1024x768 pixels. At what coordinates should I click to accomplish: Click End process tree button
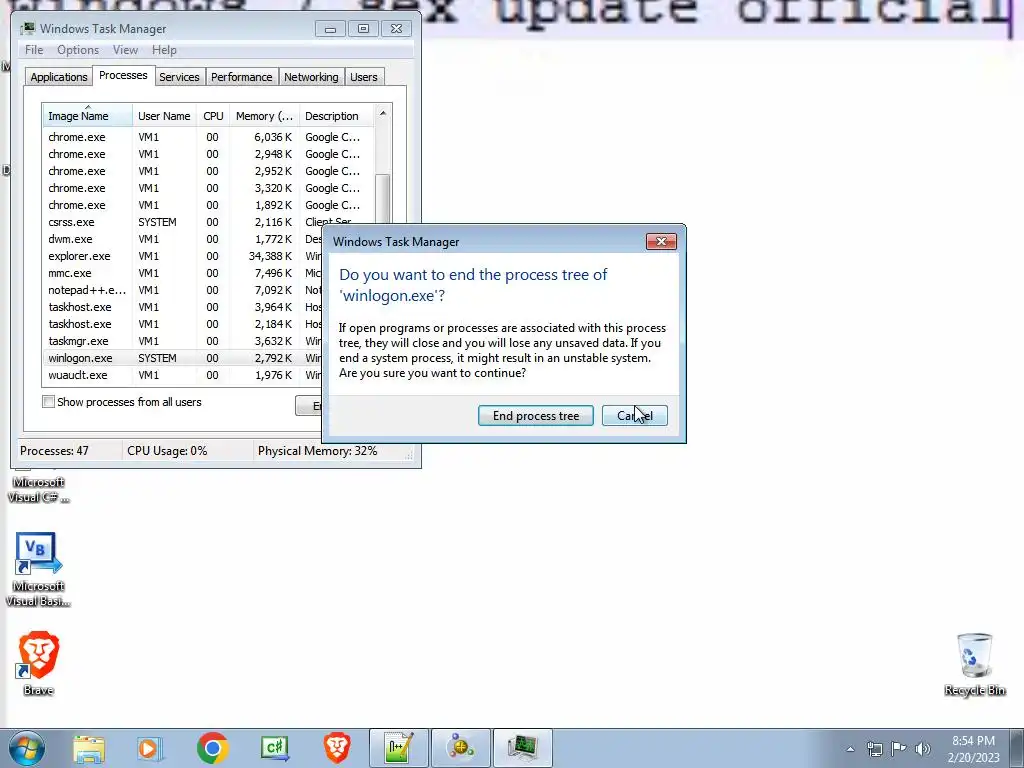[x=536, y=415]
